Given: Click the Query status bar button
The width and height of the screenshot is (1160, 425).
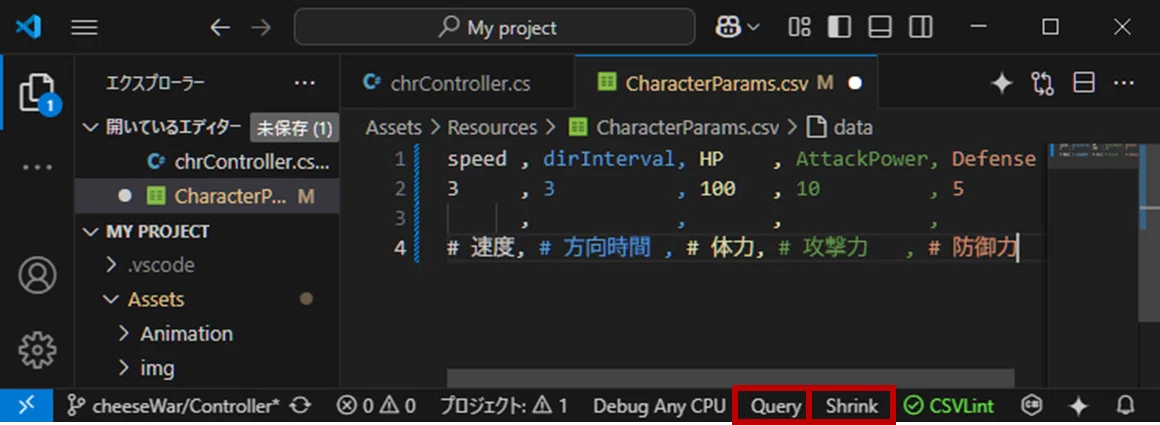Looking at the screenshot, I should pos(776,406).
